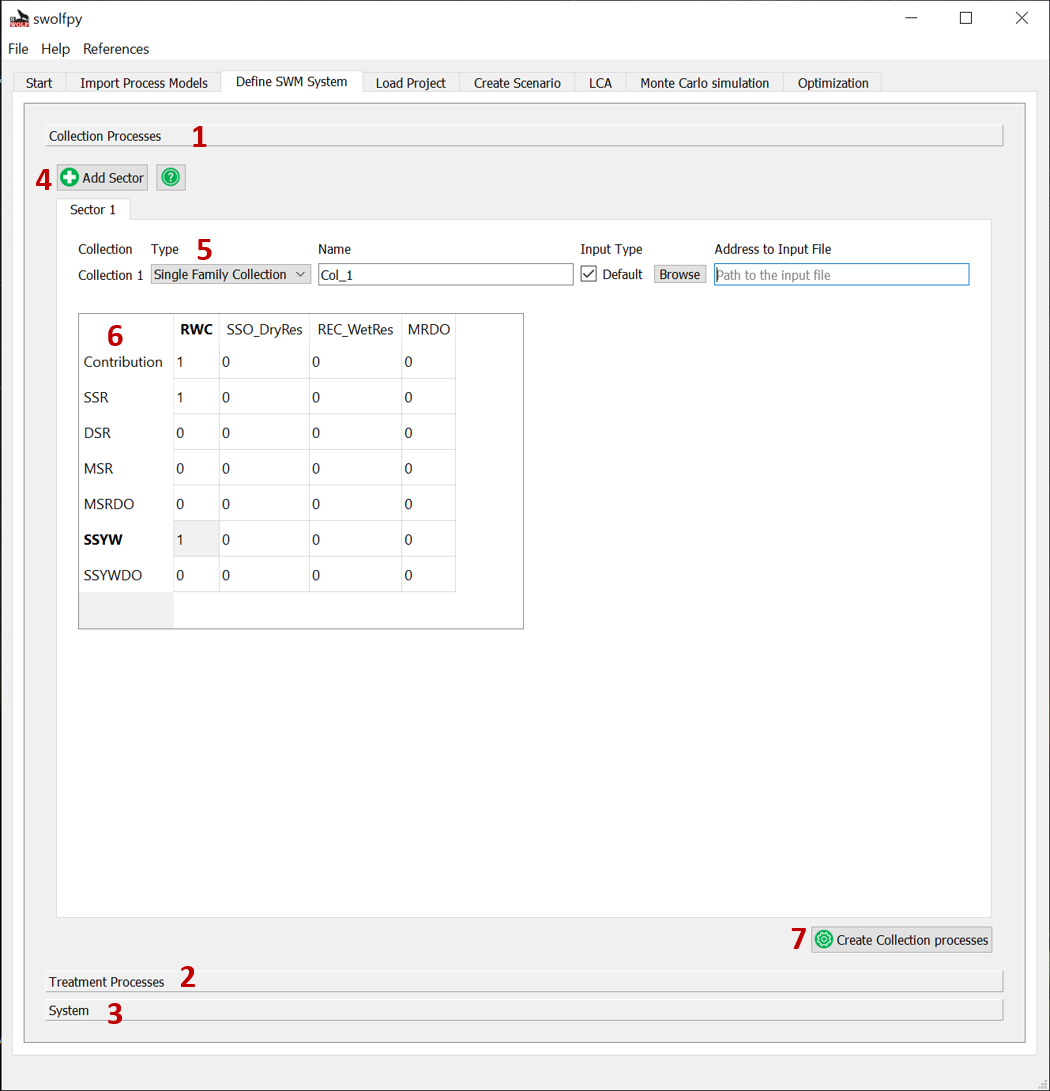Image resolution: width=1050 pixels, height=1091 pixels.
Task: Open the References menu
Action: point(116,49)
